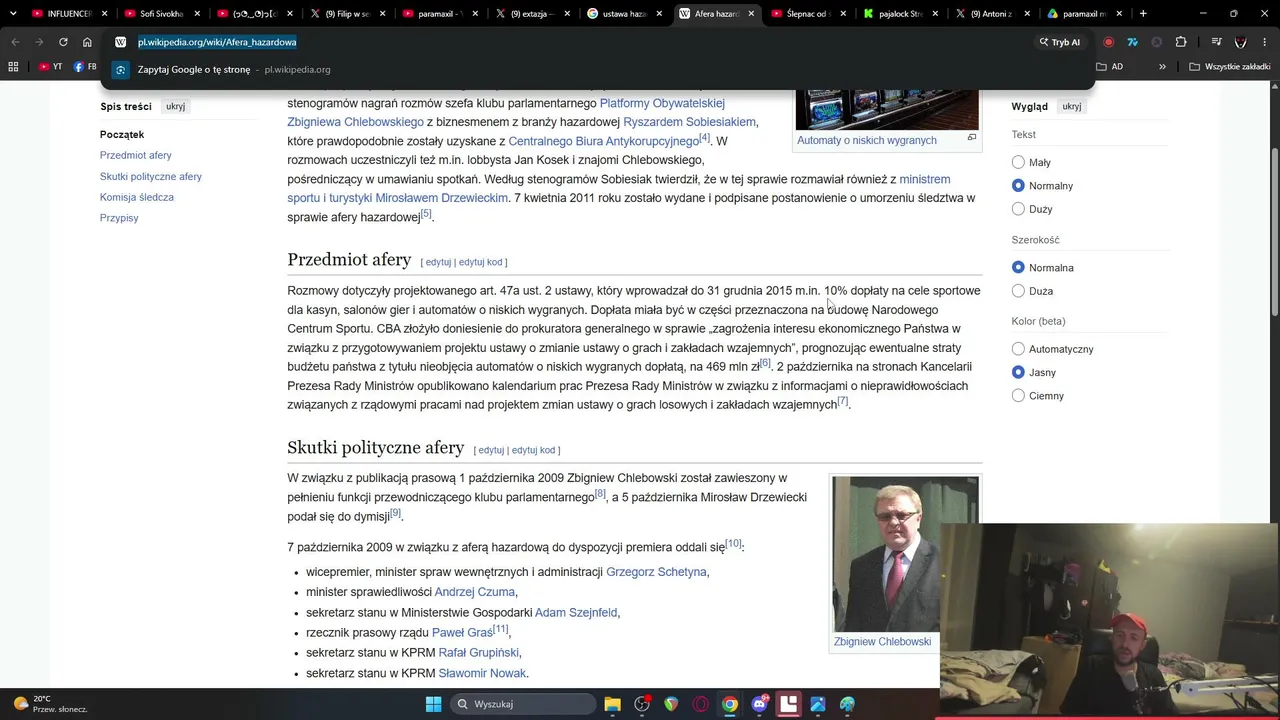The image size is (1280, 720).
Task: Open OBS Studio from the taskbar
Action: (x=642, y=704)
